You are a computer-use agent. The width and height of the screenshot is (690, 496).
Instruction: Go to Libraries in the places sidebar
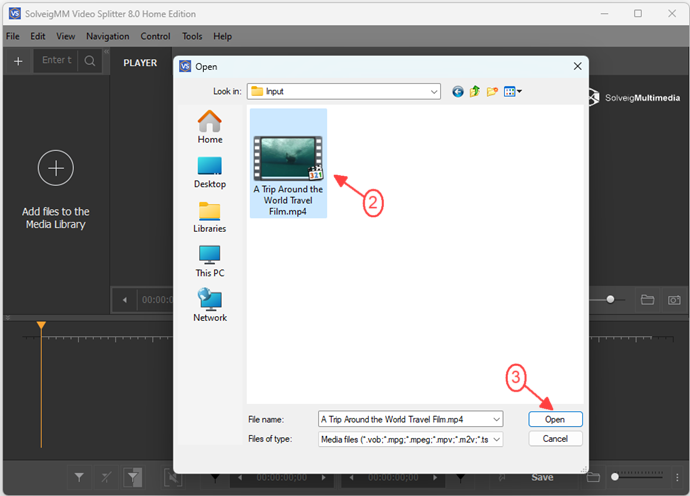209,217
